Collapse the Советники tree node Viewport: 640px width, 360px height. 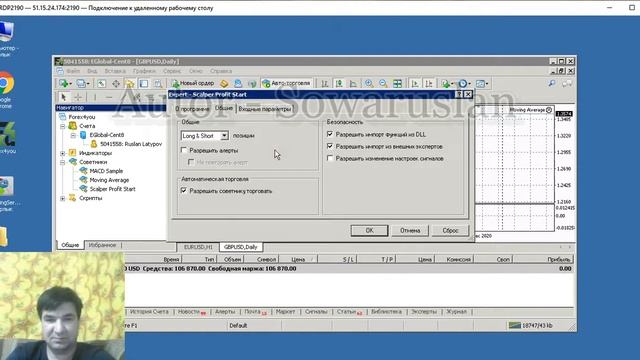(x=63, y=162)
